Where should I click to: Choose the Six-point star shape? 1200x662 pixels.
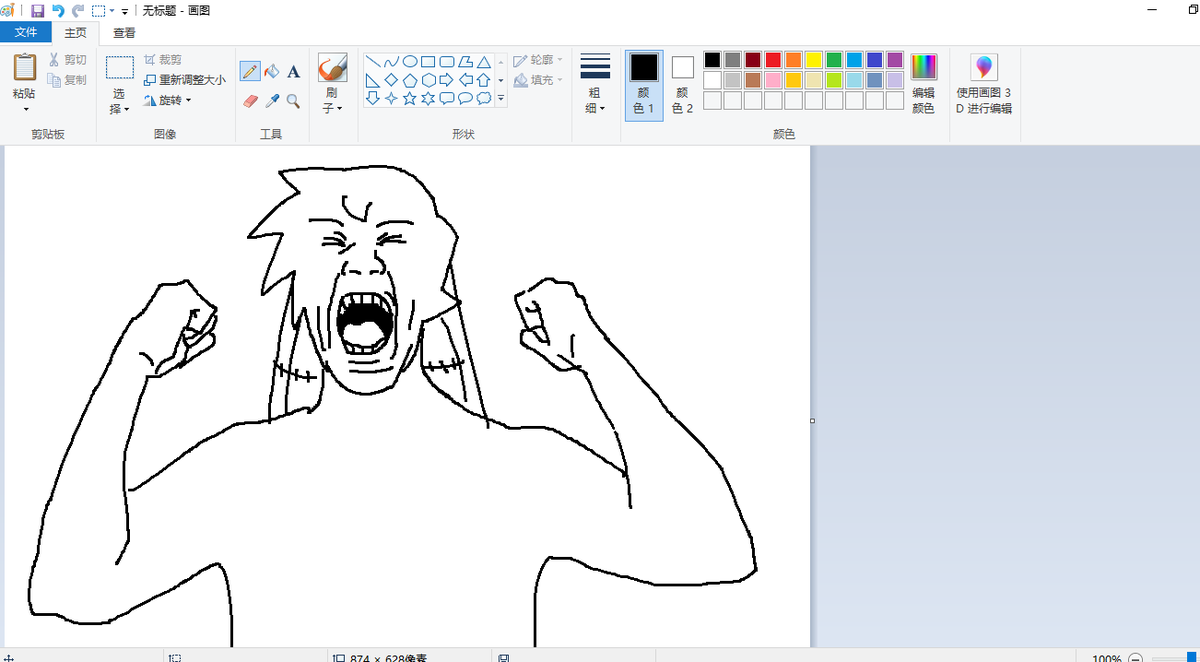click(x=428, y=98)
